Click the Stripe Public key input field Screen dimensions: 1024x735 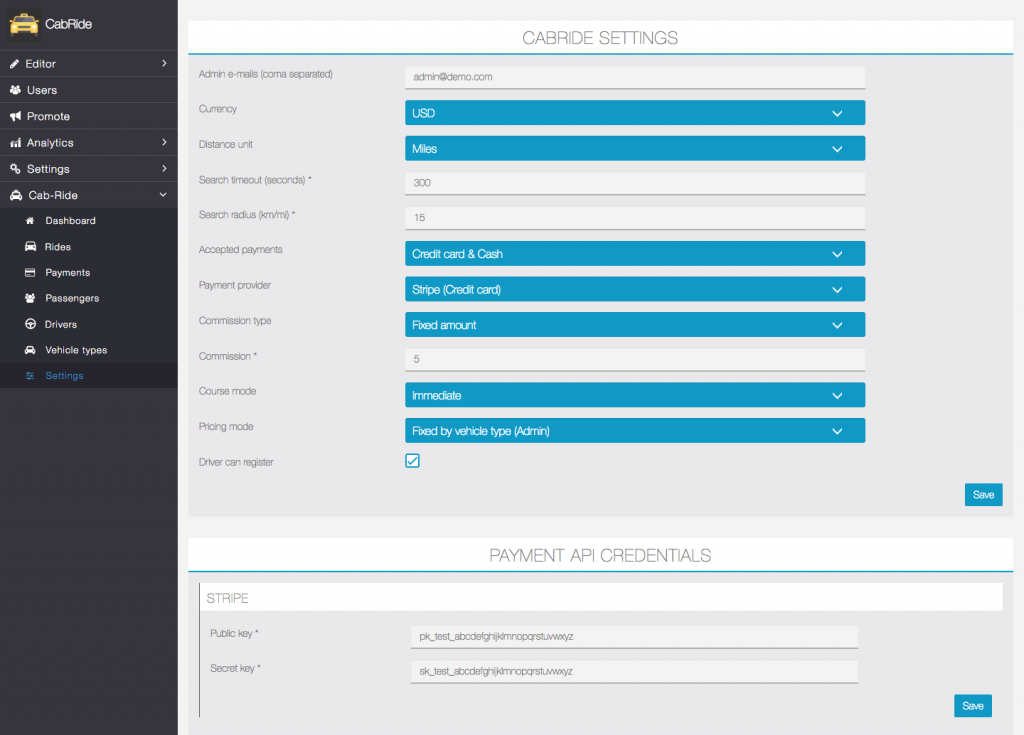pos(631,637)
